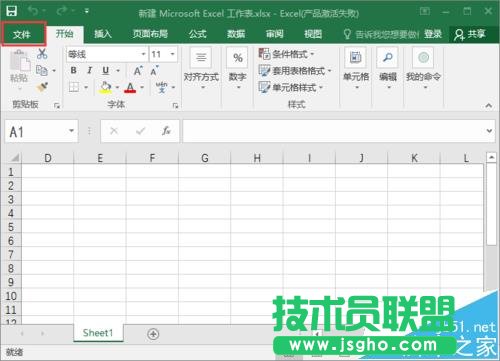The image size is (500, 361).
Task: Open font color dropdown arrow
Action: 142,88
